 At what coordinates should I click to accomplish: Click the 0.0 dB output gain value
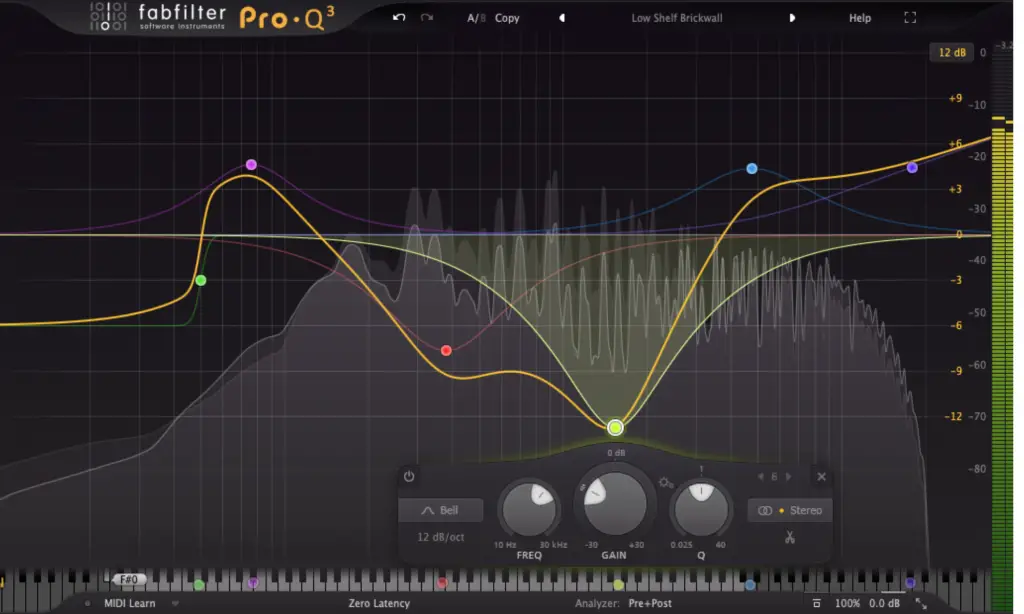pyautogui.click(x=884, y=604)
